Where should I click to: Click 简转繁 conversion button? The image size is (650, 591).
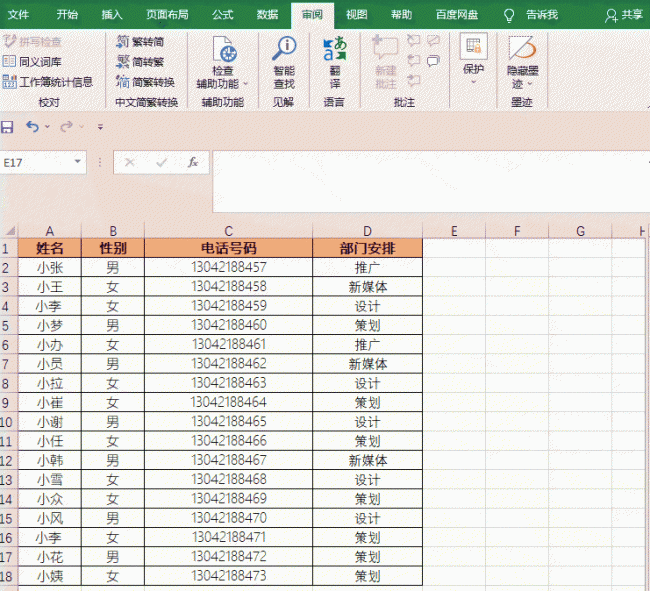(x=140, y=62)
